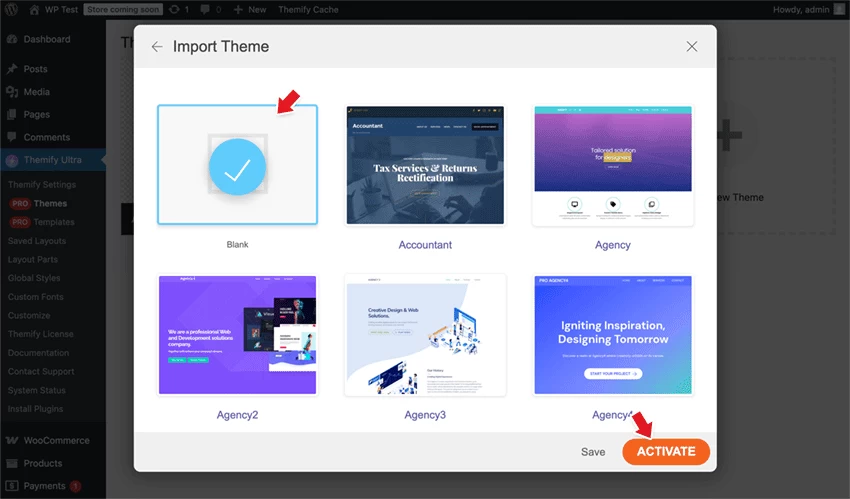Click the updates refresh icon in admin bar
Screen dimensions: 850x499
click(174, 9)
